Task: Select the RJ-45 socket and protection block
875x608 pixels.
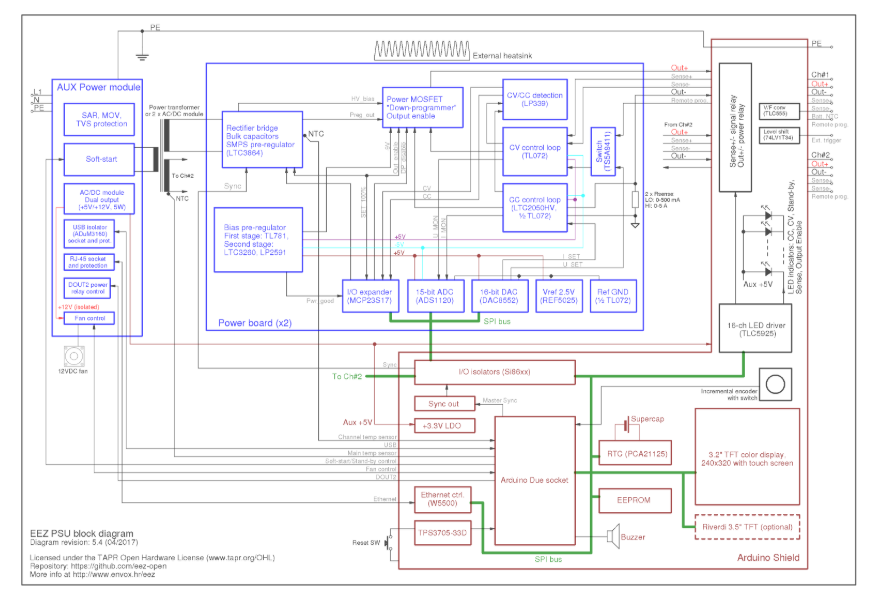Action: [89, 262]
